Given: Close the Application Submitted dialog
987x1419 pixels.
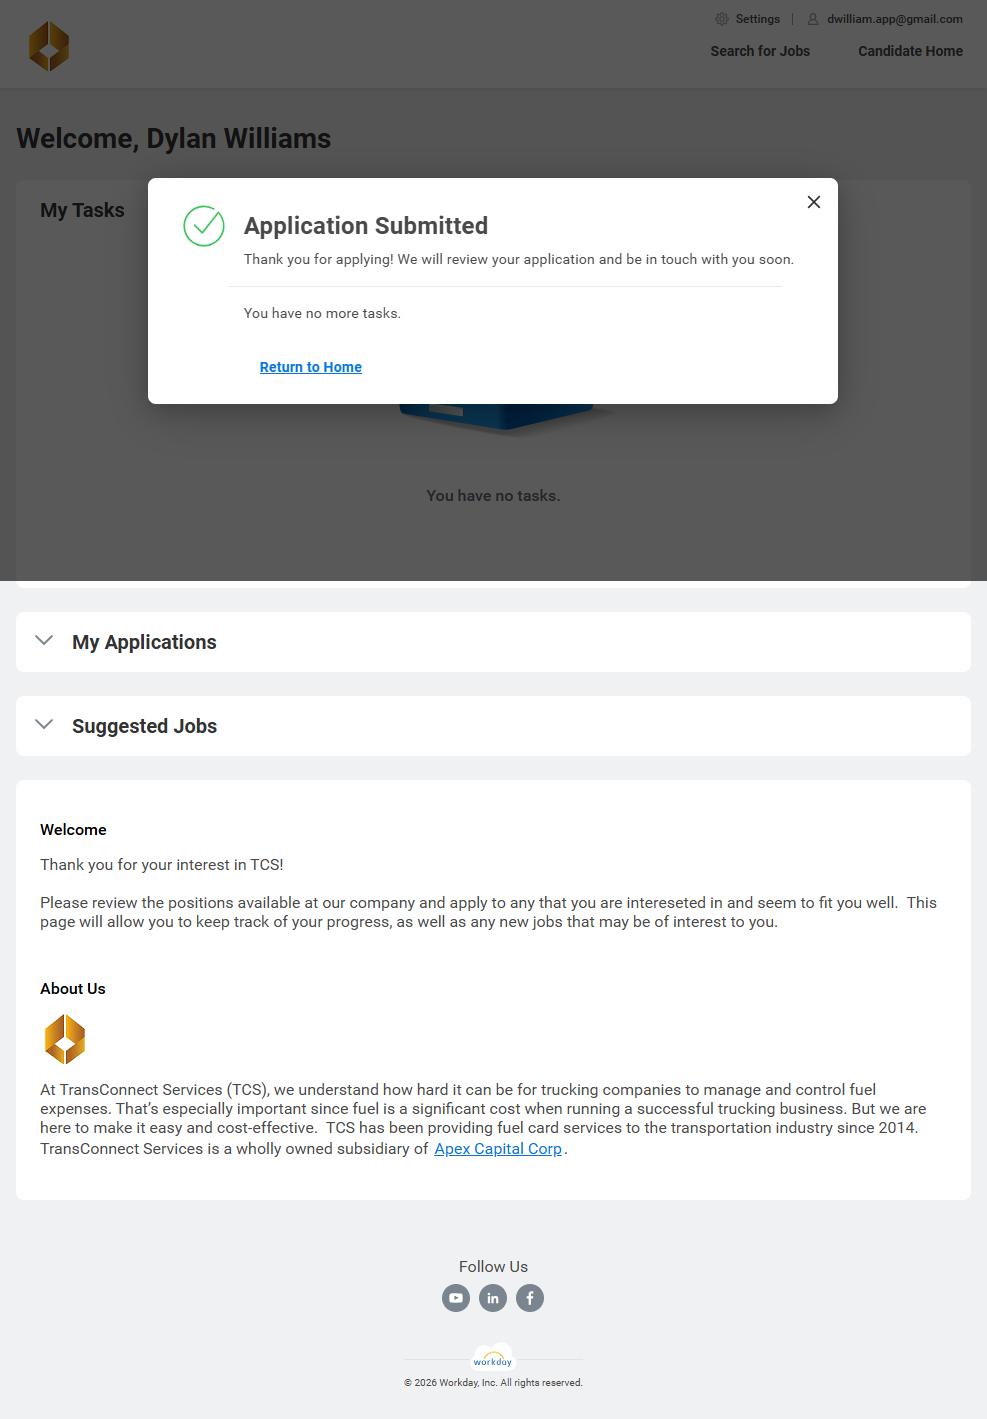Looking at the screenshot, I should pos(814,202).
